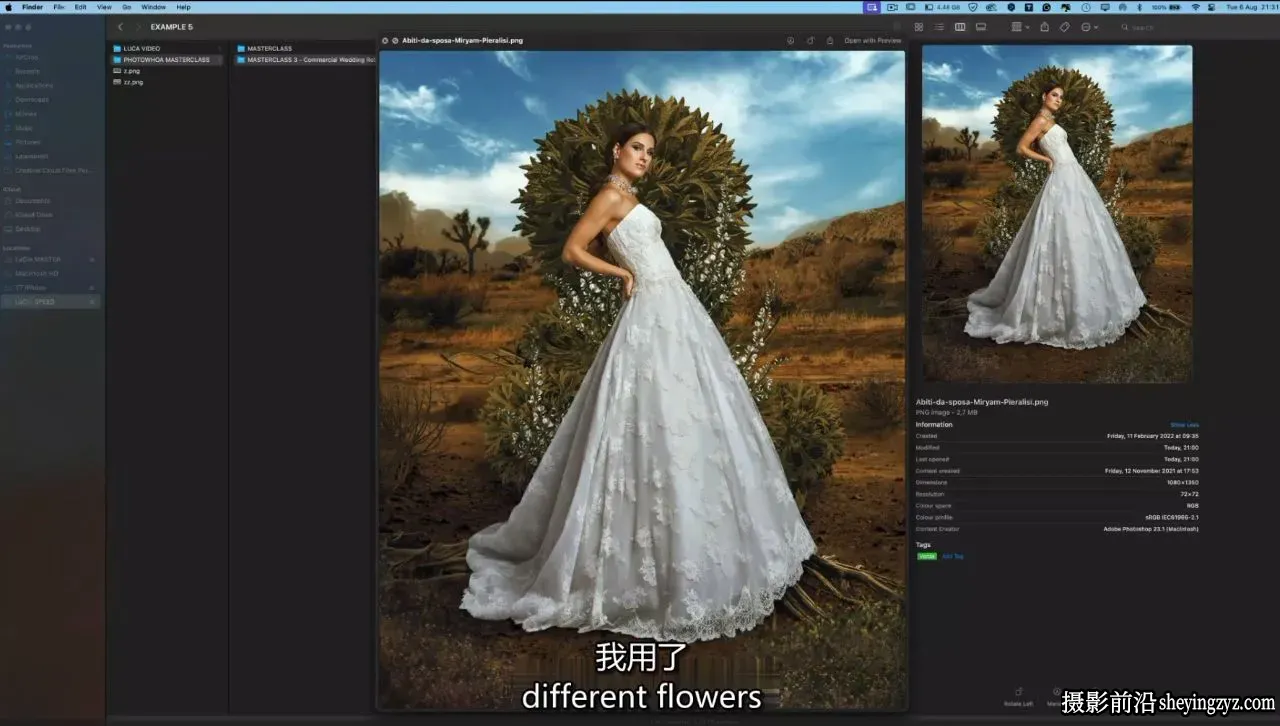The image size is (1280, 726).
Task: Click the Wi-Fi icon in menu bar
Action: (x=1195, y=7)
